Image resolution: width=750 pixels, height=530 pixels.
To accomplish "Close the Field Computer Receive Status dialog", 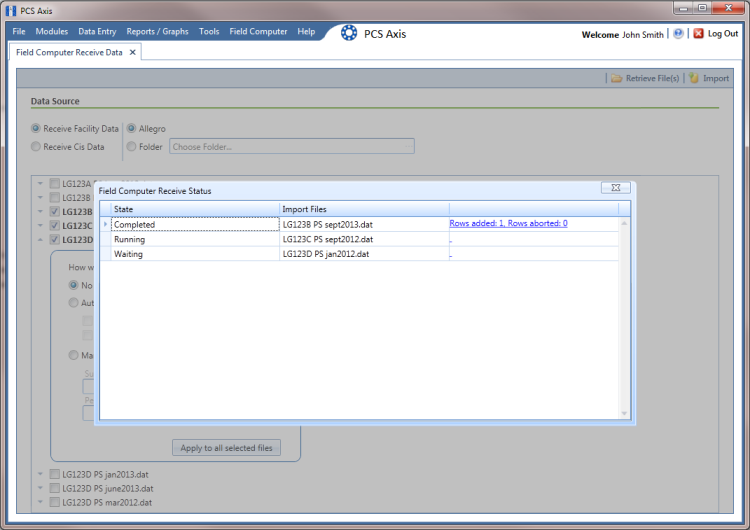I will [x=616, y=188].
